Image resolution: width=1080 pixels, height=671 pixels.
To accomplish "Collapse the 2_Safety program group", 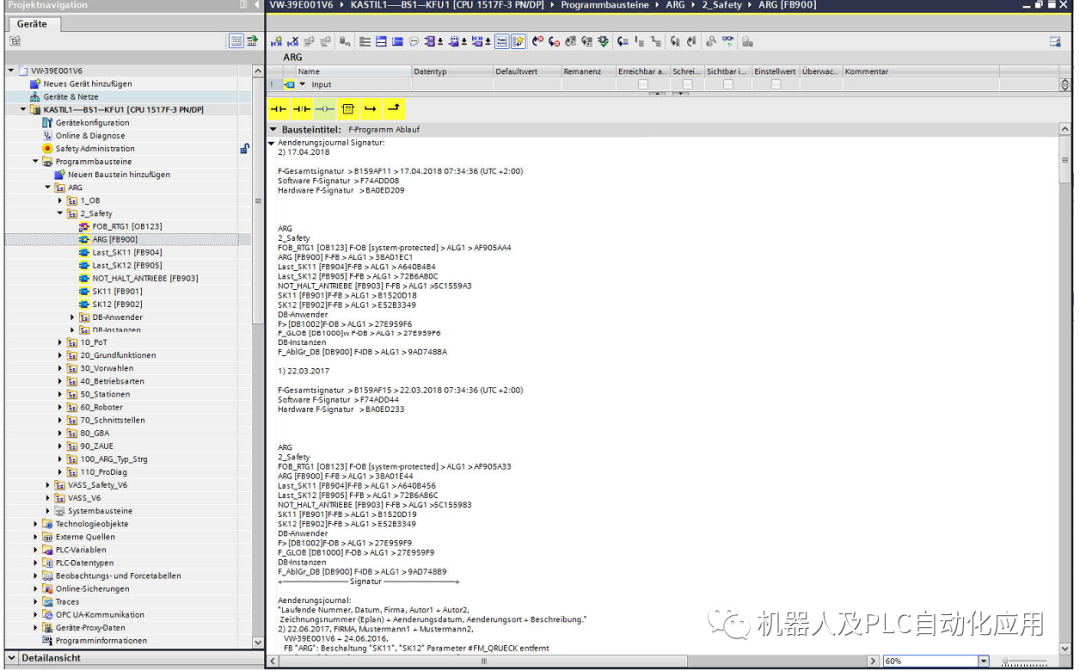I will click(x=59, y=212).
